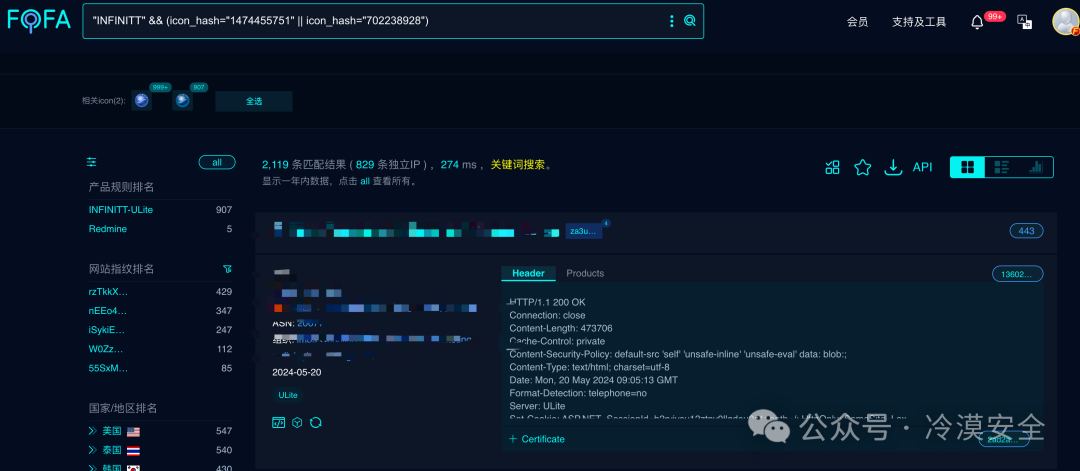The width and height of the screenshot is (1080, 471).
Task: Click the cube icon in result card
Action: click(297, 422)
